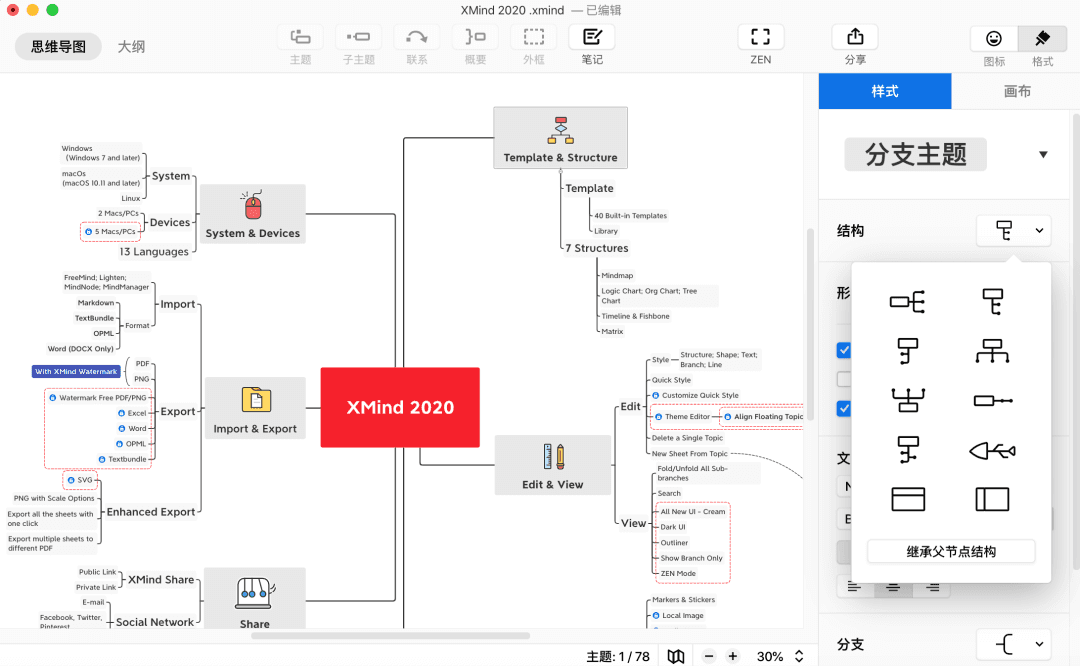Select the central XMind 2020 topic
Screen dimensions: 1080x666
400,407
